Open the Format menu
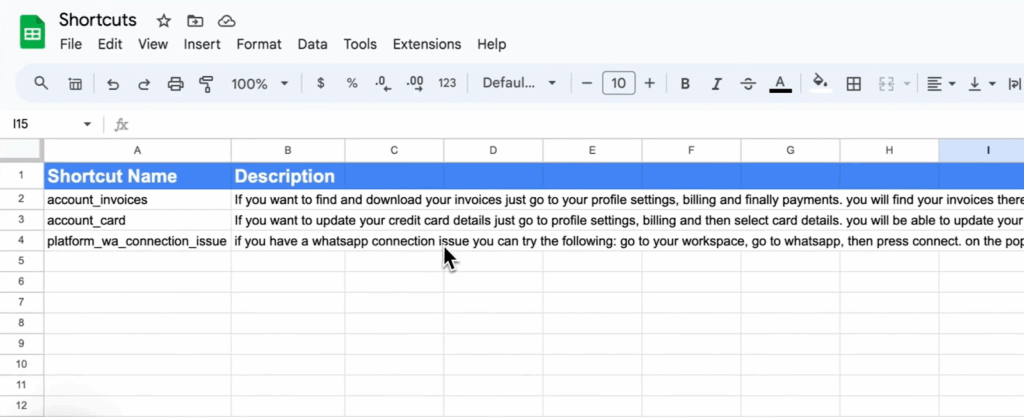1024x417 pixels. click(x=259, y=44)
